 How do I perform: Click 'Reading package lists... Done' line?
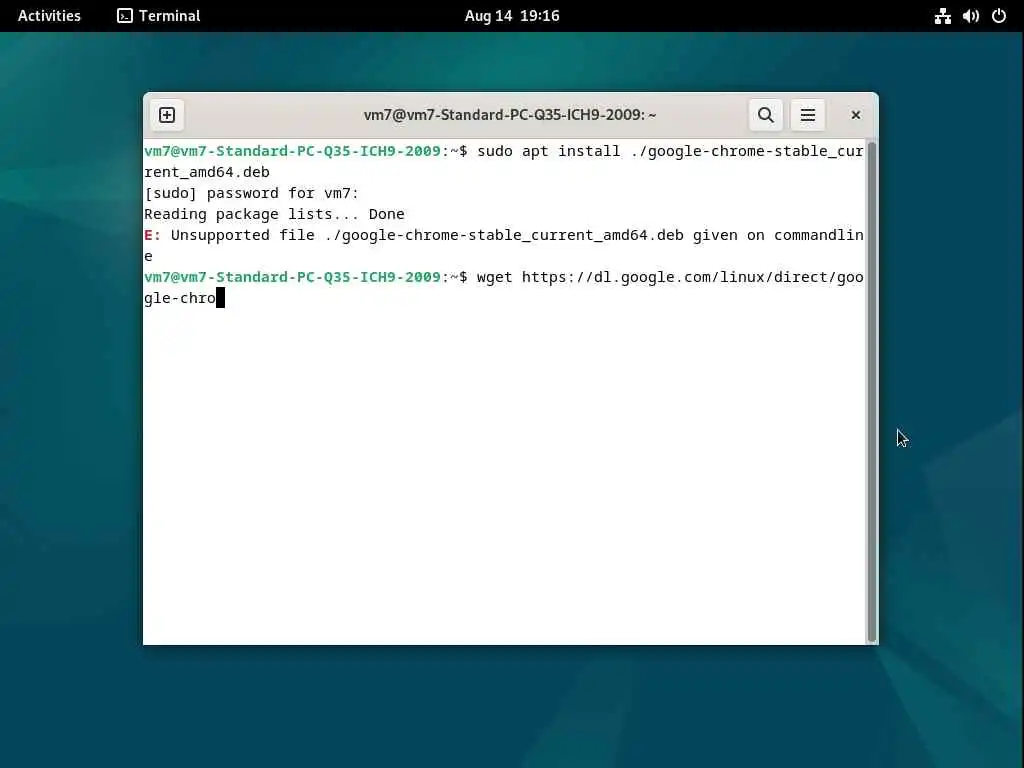coord(274,214)
